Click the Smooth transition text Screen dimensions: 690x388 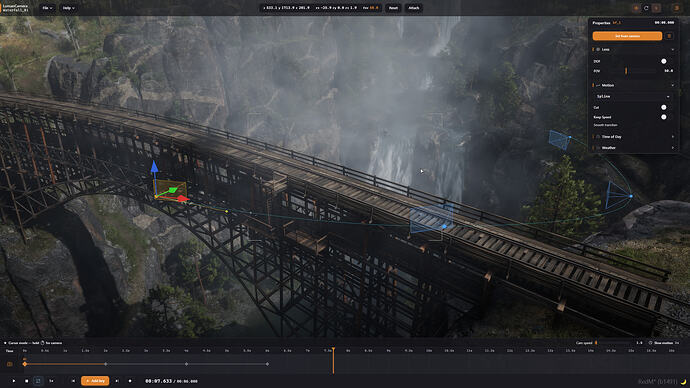click(605, 125)
